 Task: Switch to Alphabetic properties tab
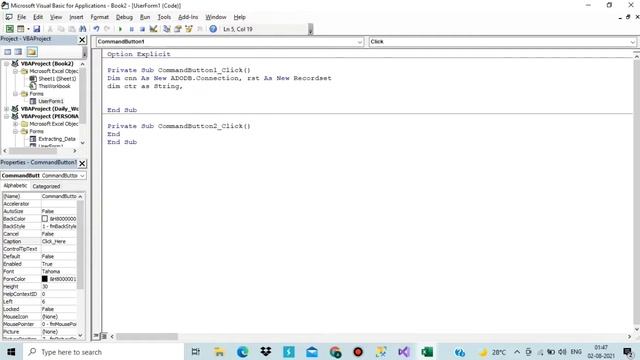tap(15, 186)
